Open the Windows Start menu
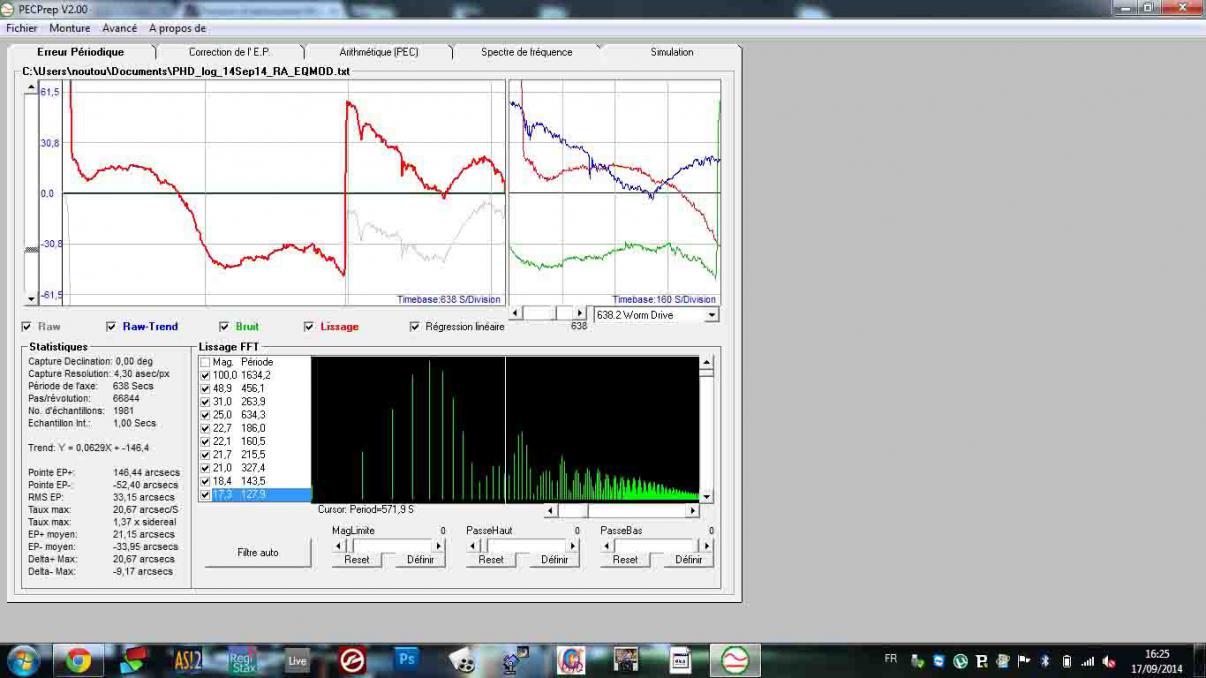This screenshot has height=678, width=1206. tap(22, 660)
